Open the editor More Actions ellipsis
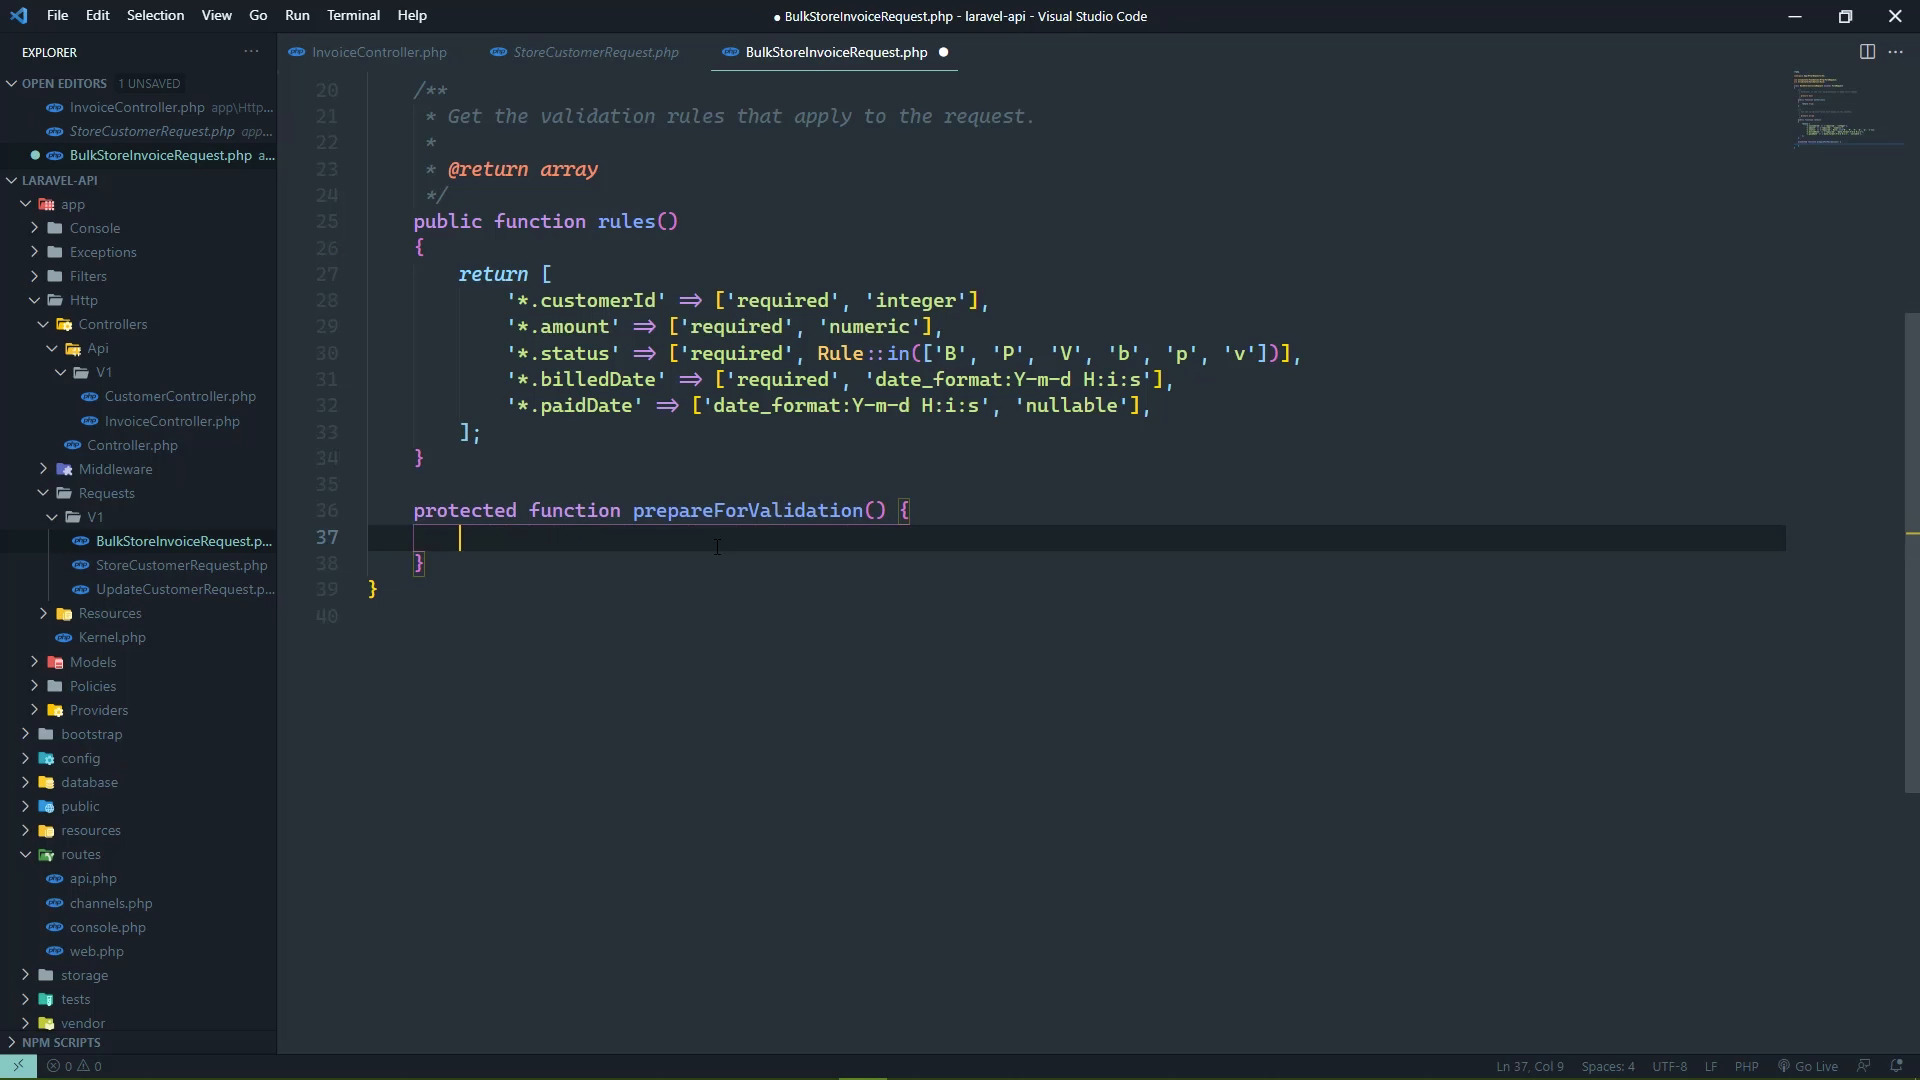Viewport: 1920px width, 1080px height. (1895, 52)
